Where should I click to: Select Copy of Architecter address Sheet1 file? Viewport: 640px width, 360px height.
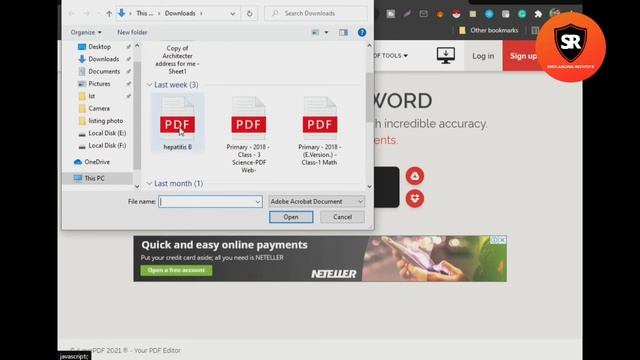(x=177, y=60)
